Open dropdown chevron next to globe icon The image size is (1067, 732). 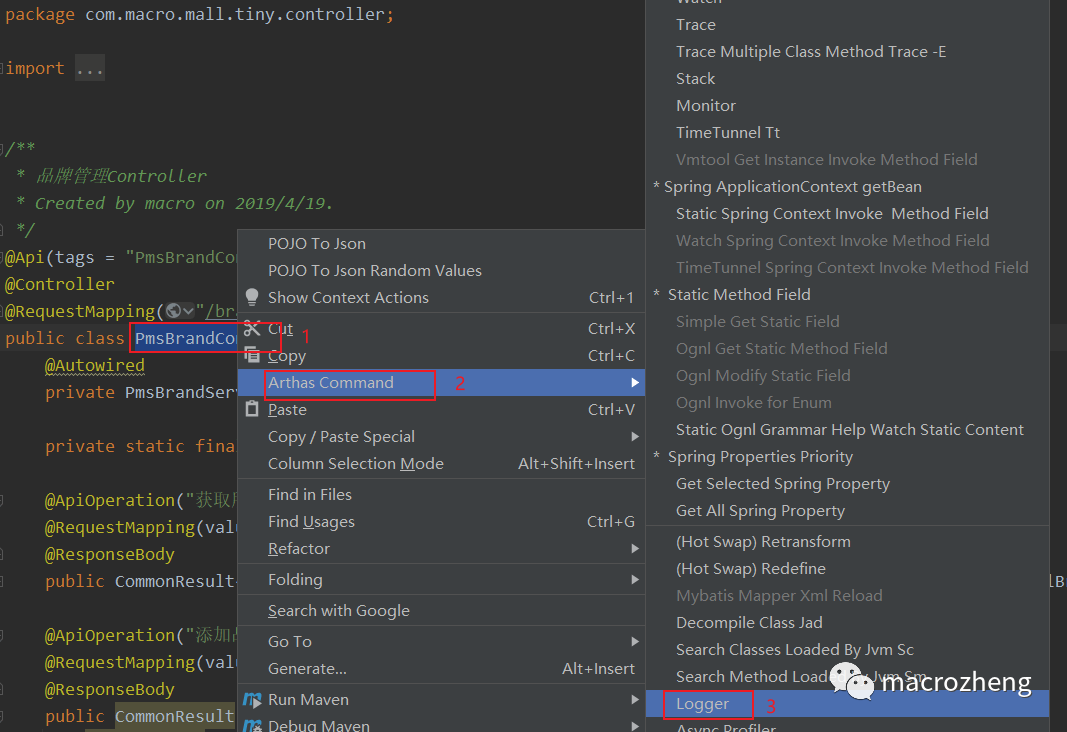click(188, 311)
